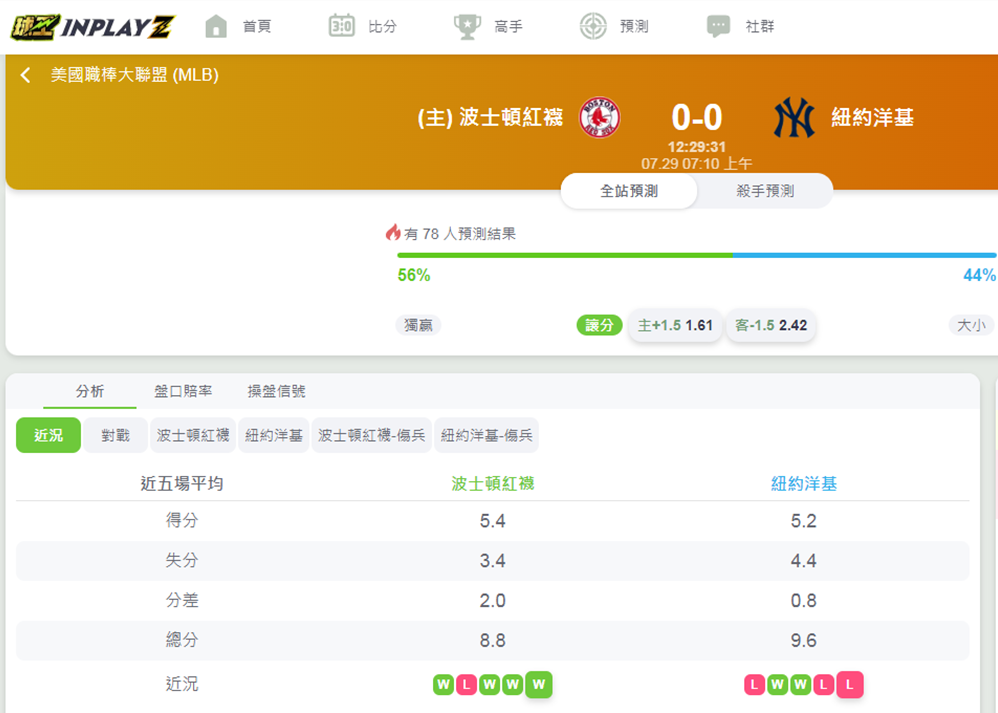998x713 pixels.
Task: Go back using the left chevron arrow
Action: tap(25, 75)
